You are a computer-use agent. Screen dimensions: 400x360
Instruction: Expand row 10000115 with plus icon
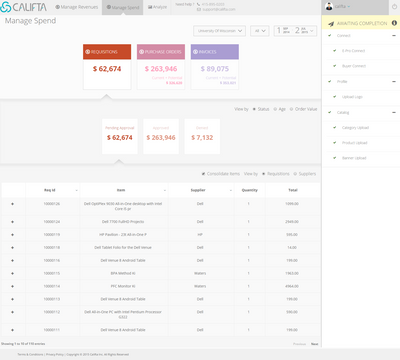point(13,273)
